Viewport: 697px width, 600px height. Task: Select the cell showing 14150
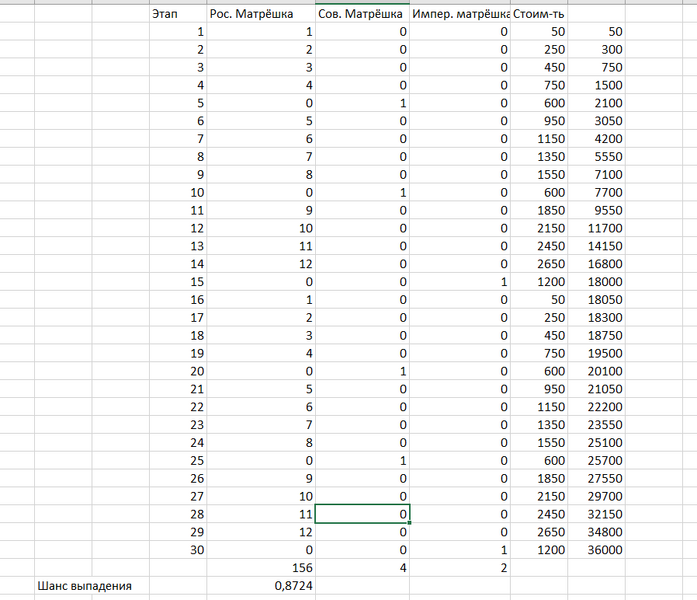596,246
